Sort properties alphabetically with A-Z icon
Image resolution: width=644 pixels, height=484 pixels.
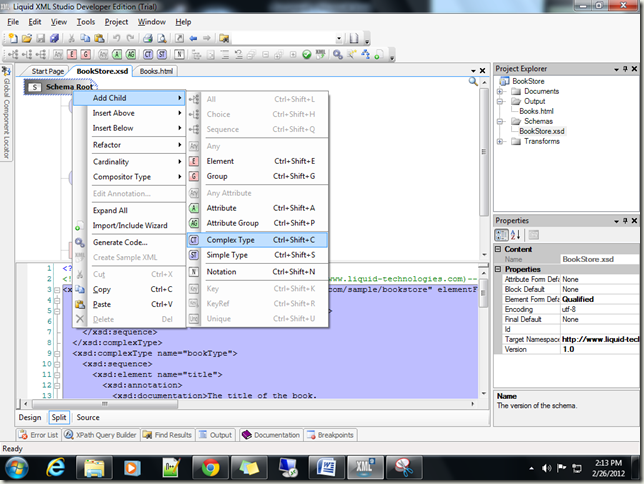point(515,234)
